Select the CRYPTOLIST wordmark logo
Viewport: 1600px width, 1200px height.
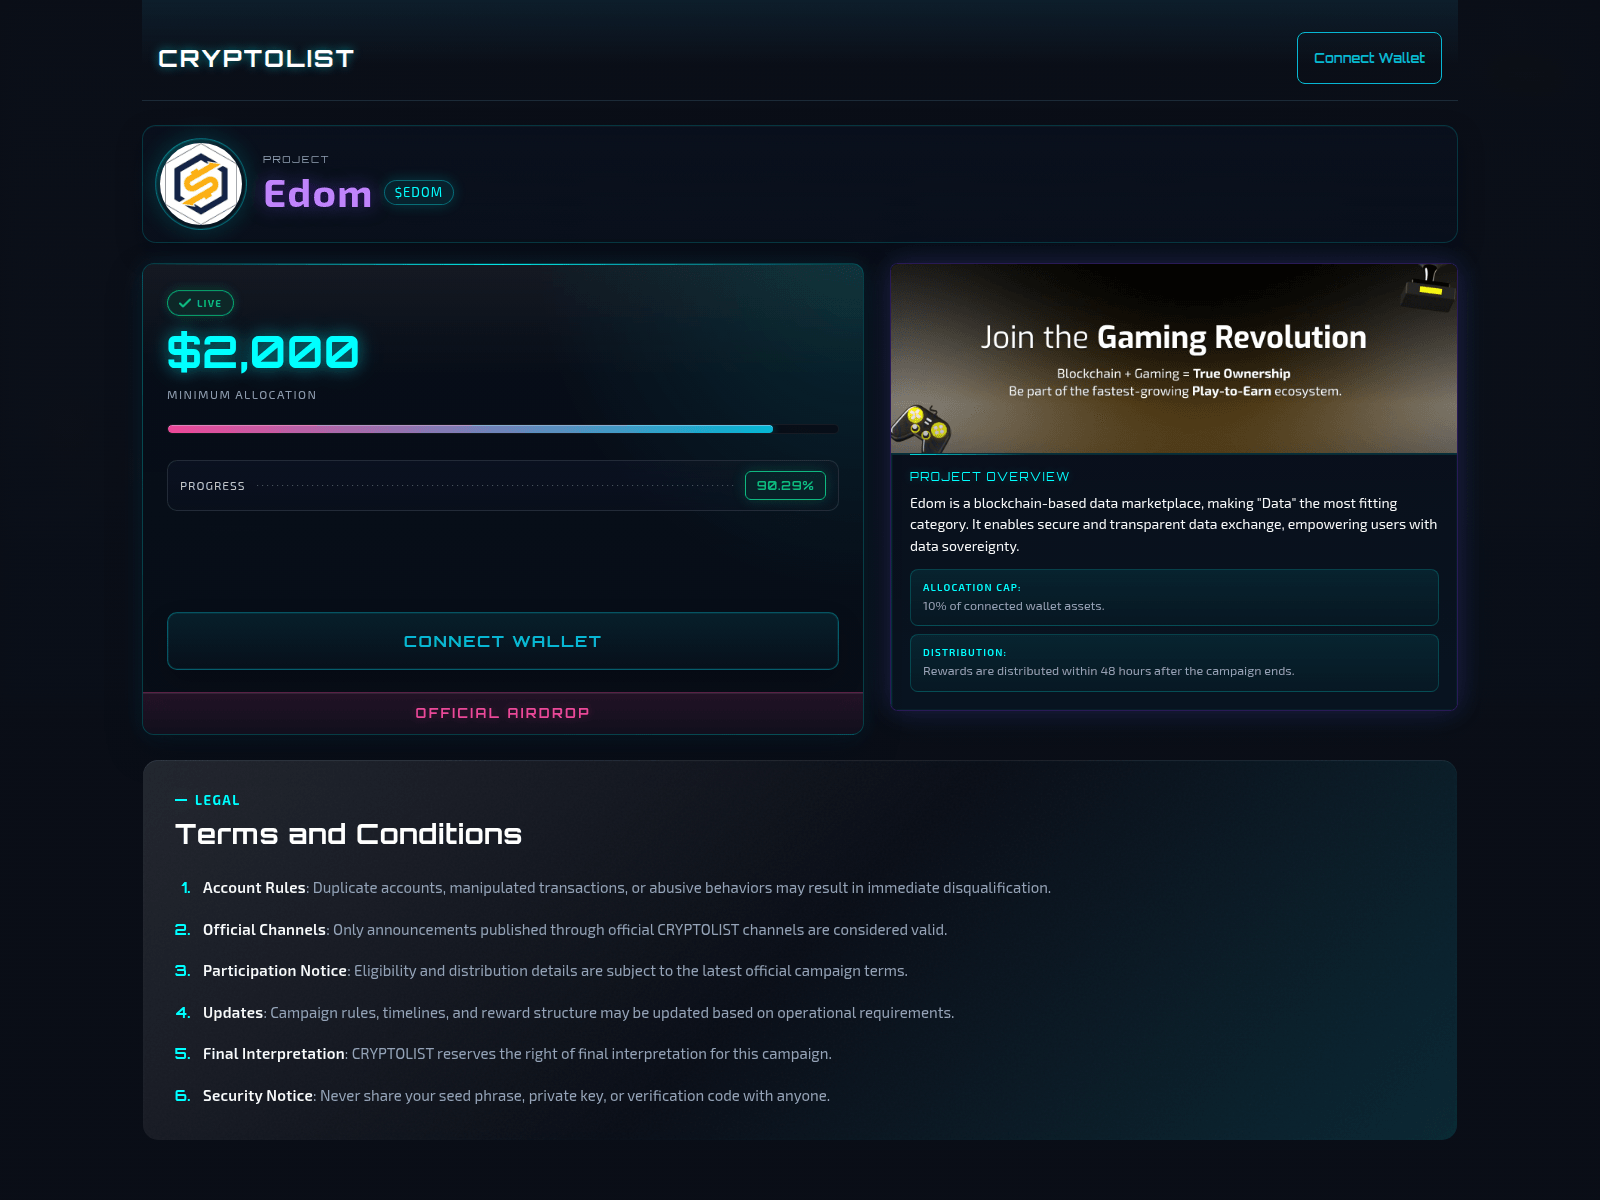click(x=254, y=58)
